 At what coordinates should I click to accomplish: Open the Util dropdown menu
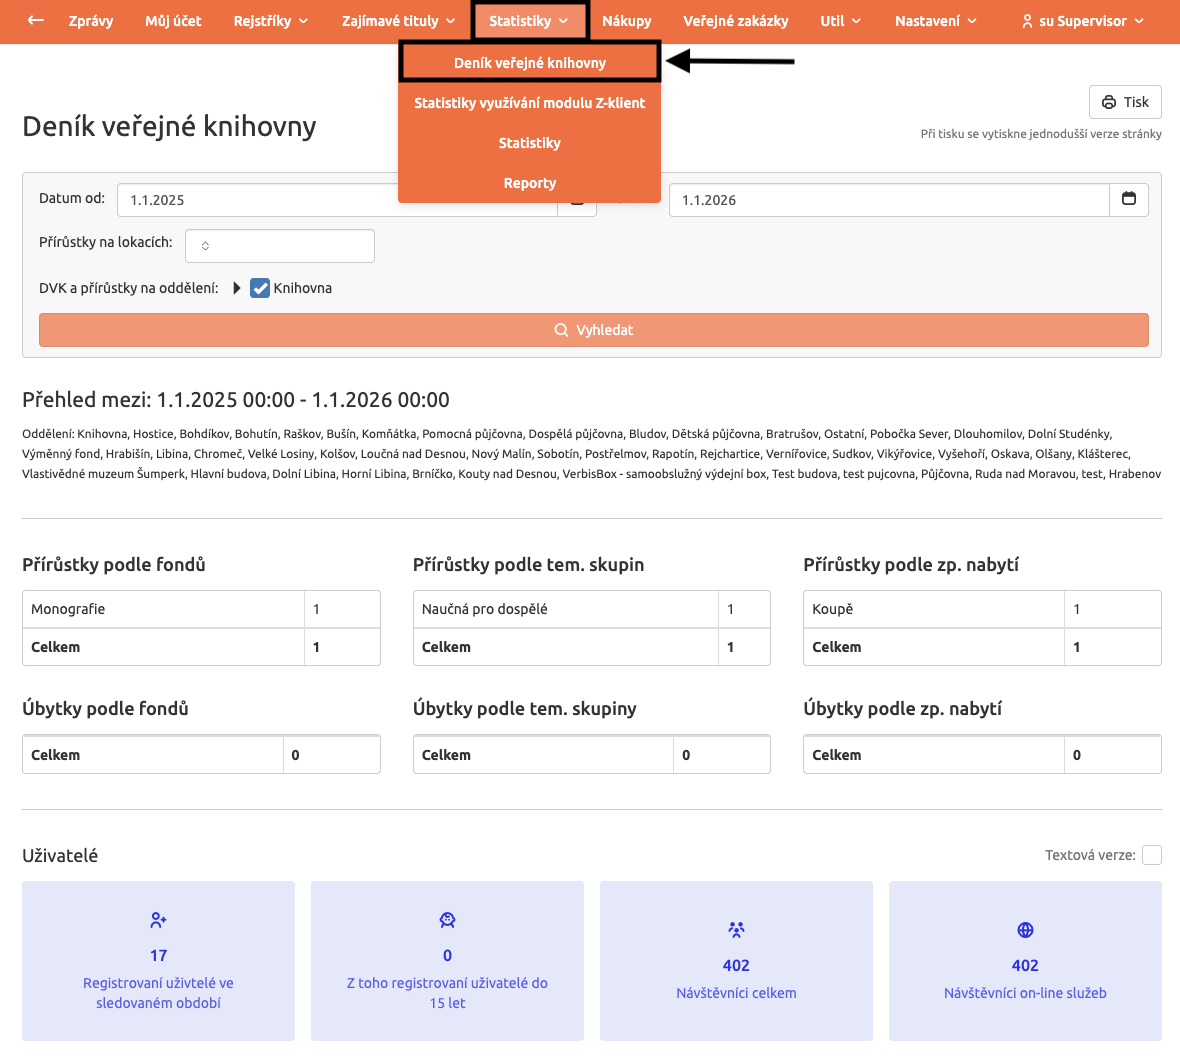pyautogui.click(x=840, y=21)
